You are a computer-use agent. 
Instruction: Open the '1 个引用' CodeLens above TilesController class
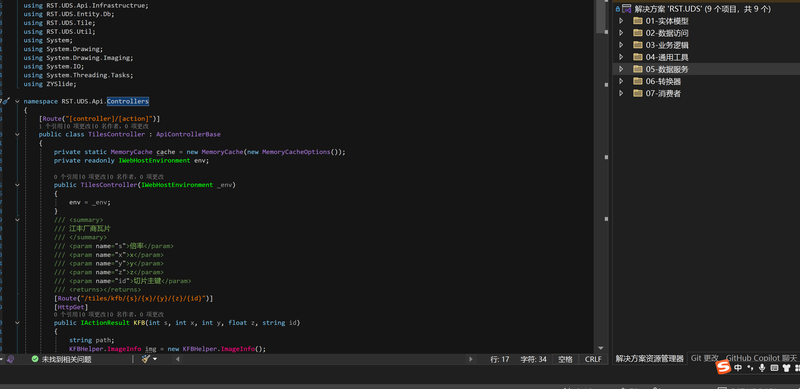tap(51, 126)
